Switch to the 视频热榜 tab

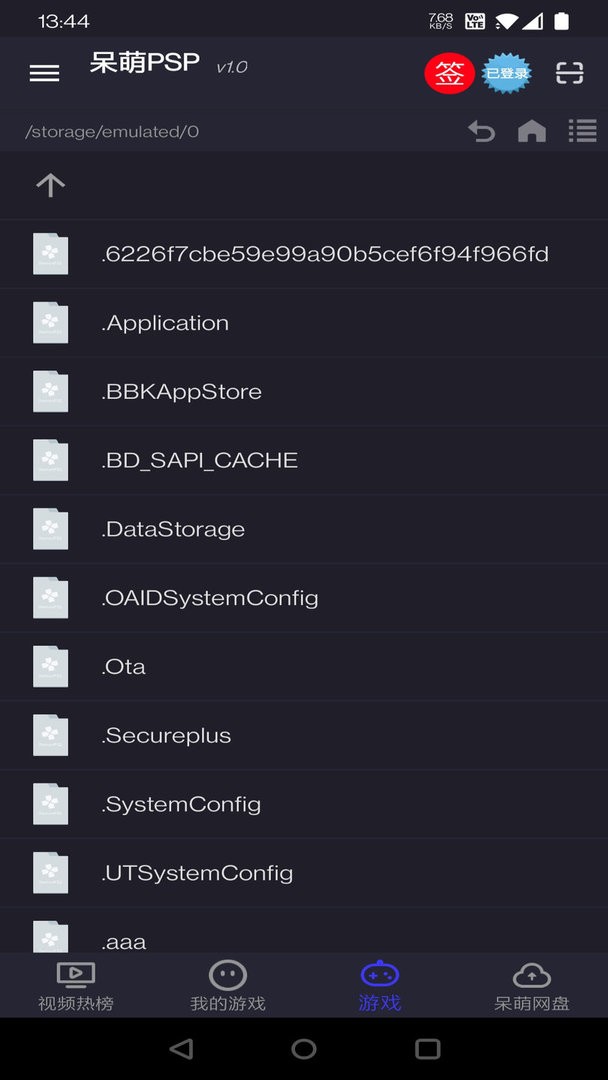76,985
